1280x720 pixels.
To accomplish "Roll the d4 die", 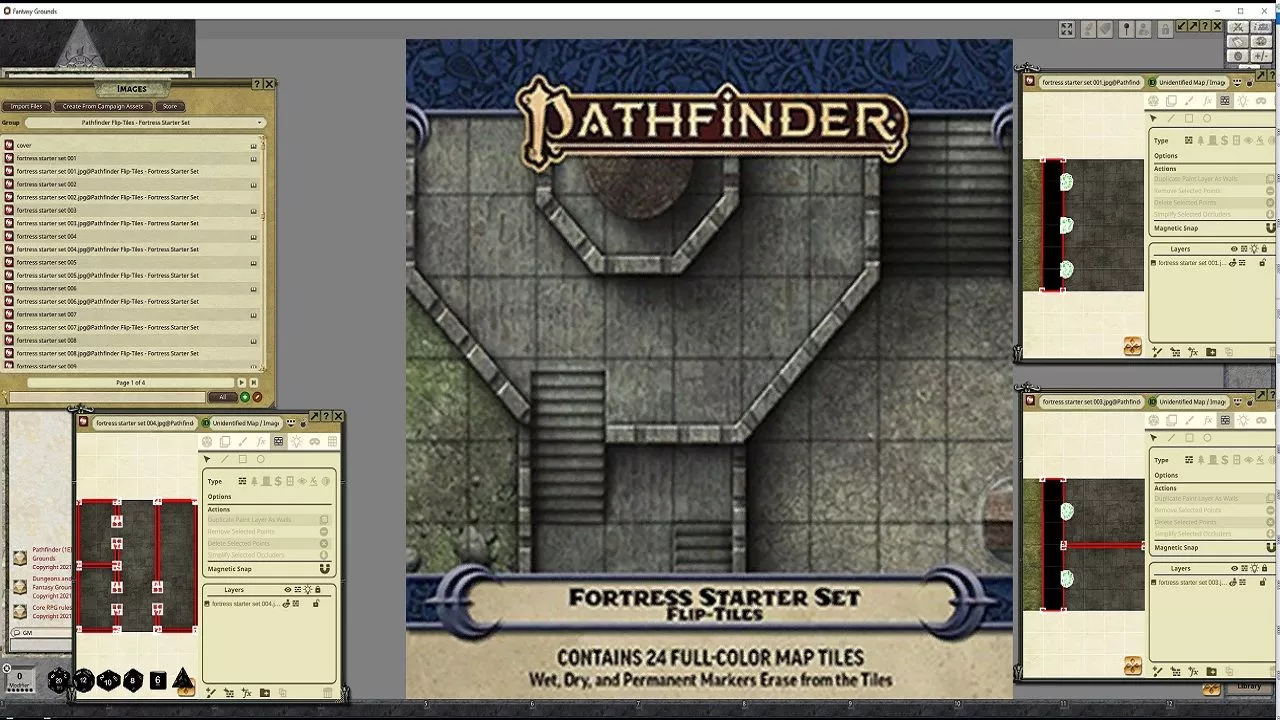I will pos(182,680).
